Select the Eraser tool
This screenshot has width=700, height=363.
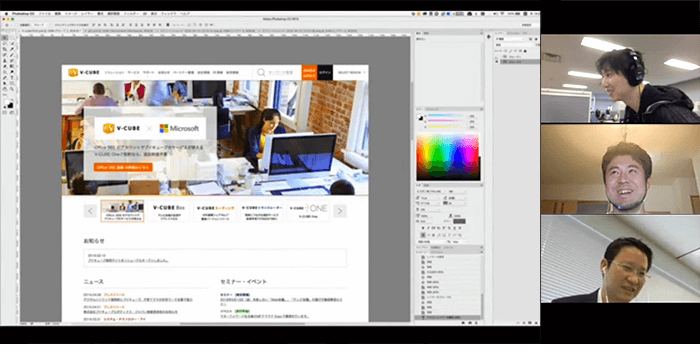click(x=4, y=66)
